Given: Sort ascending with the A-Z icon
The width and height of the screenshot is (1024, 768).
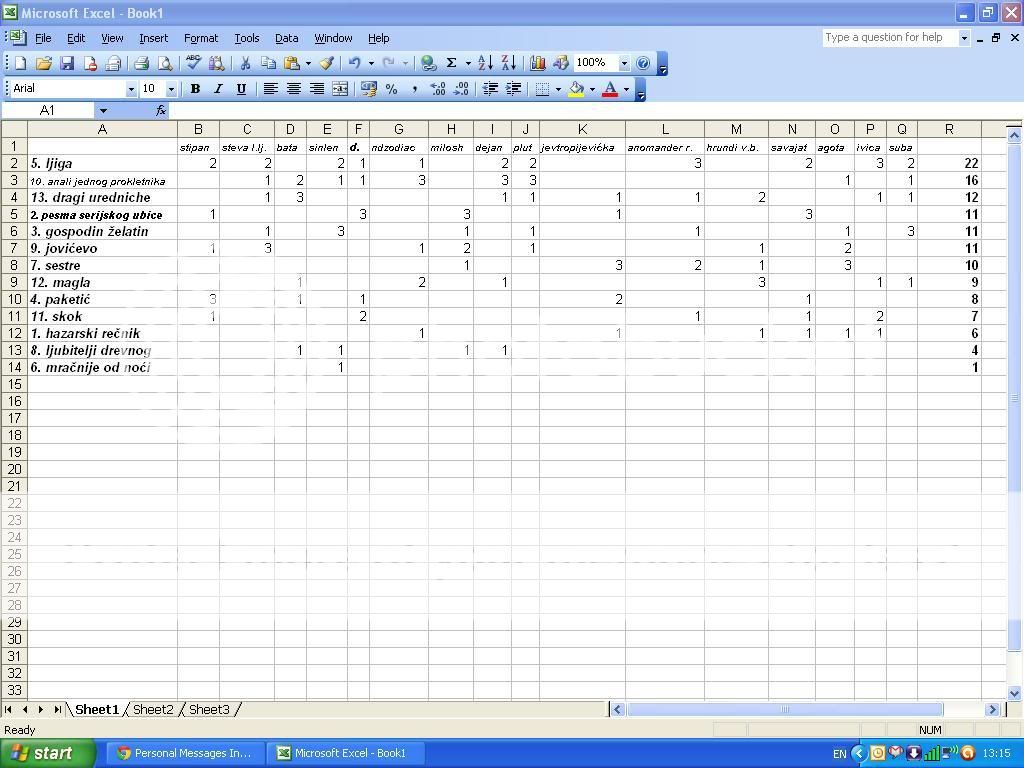Looking at the screenshot, I should point(485,63).
